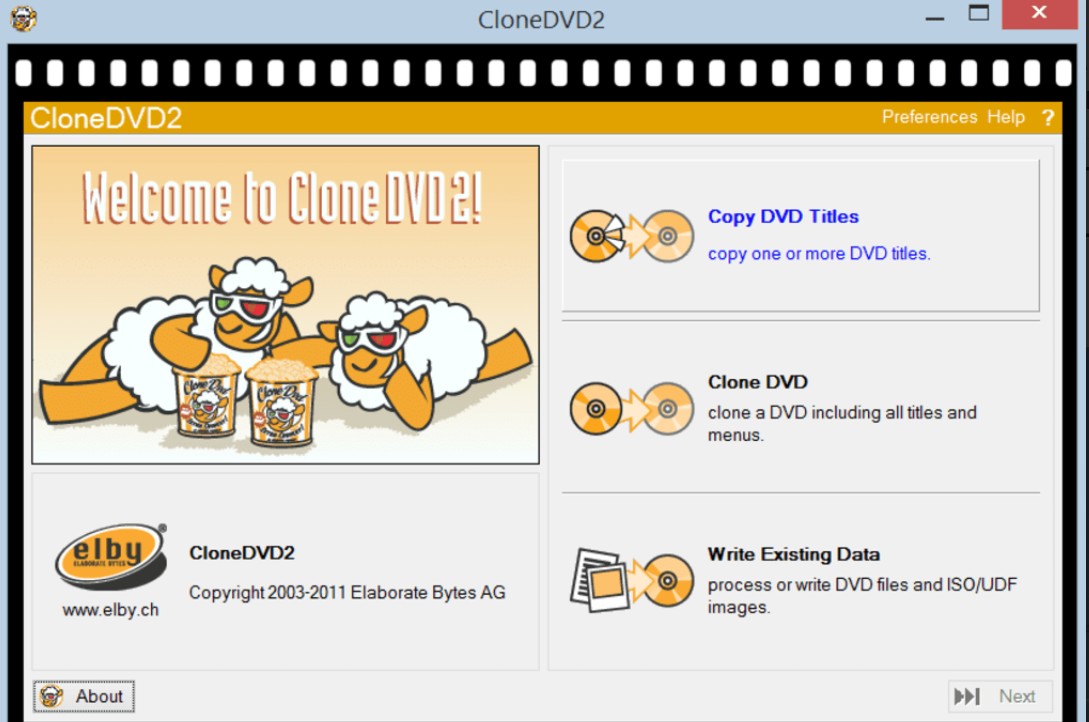Minimize the CloneDVD2 window

(935, 17)
